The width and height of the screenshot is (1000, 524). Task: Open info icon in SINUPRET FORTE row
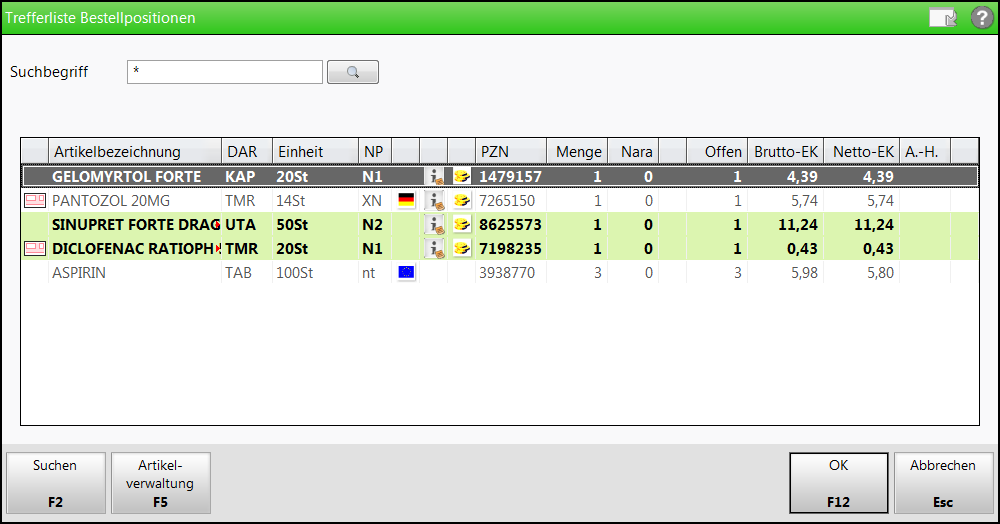point(435,224)
